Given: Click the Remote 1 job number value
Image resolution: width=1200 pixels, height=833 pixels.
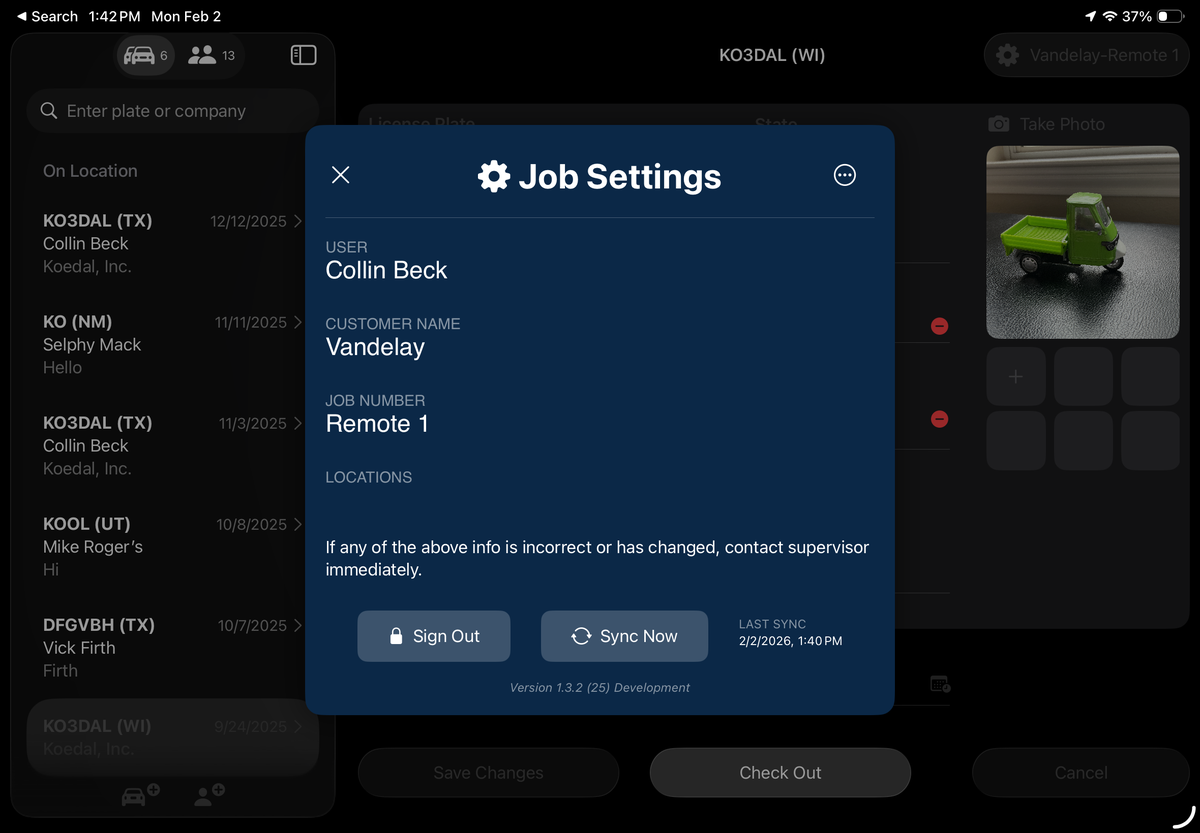Looking at the screenshot, I should pos(377,424).
